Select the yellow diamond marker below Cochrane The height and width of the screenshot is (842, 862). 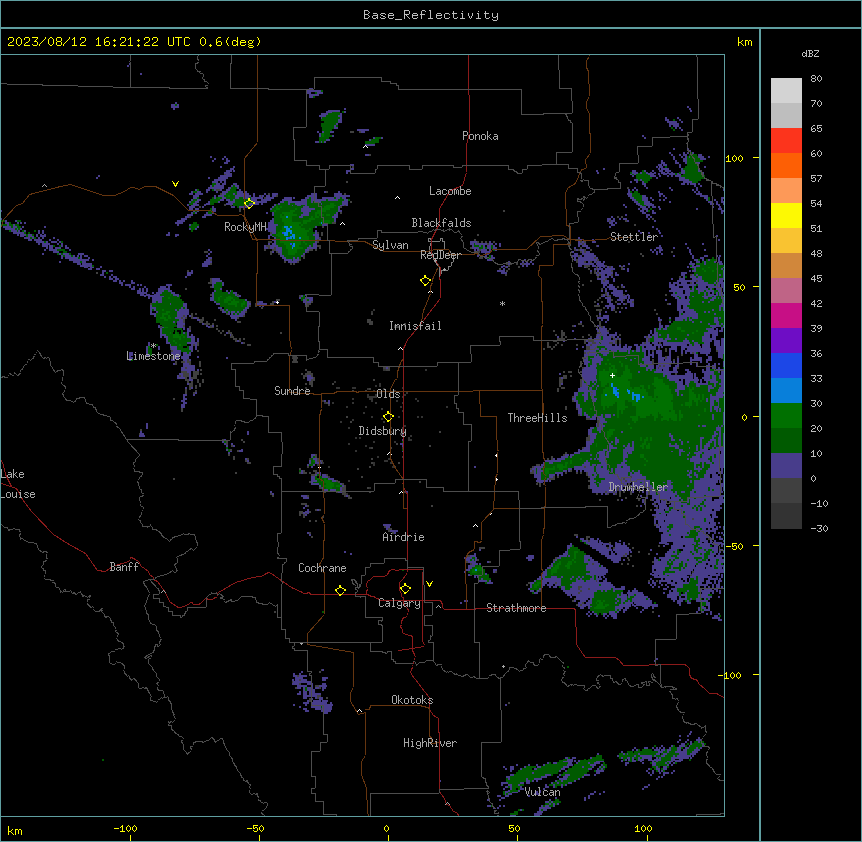click(340, 590)
